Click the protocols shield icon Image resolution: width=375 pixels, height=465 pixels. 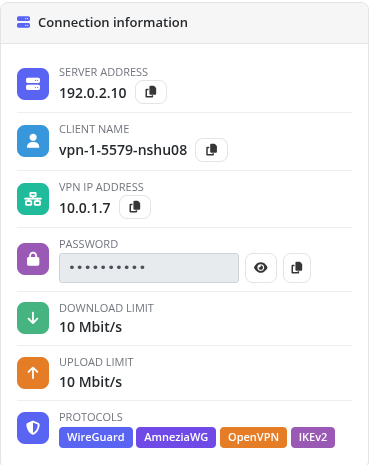point(33,428)
